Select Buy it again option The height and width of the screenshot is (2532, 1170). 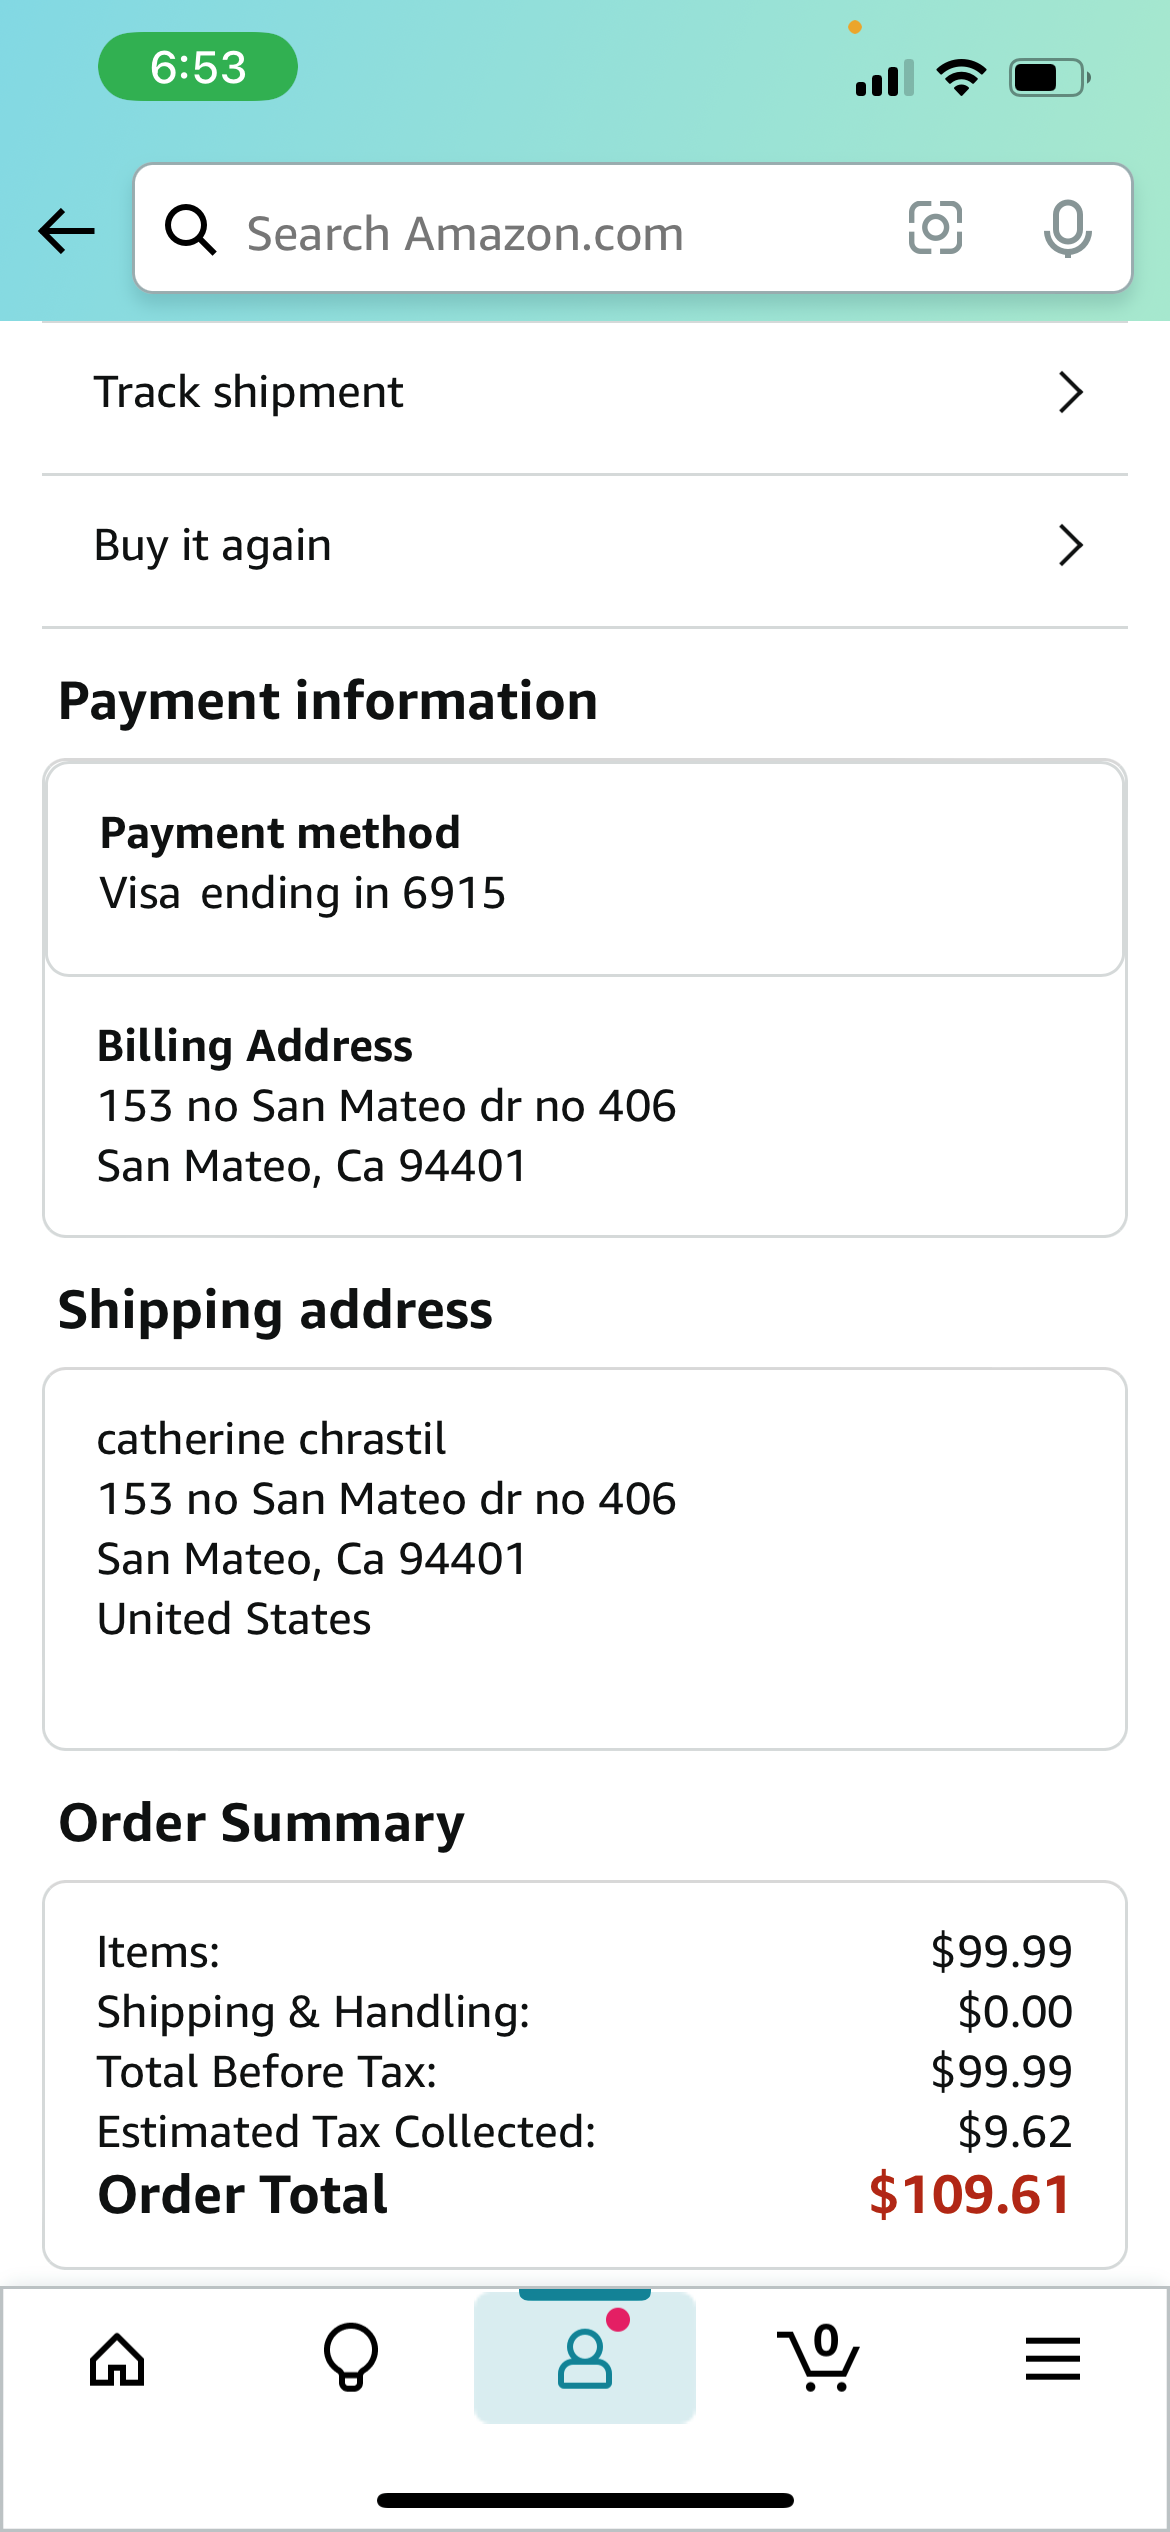585,546
